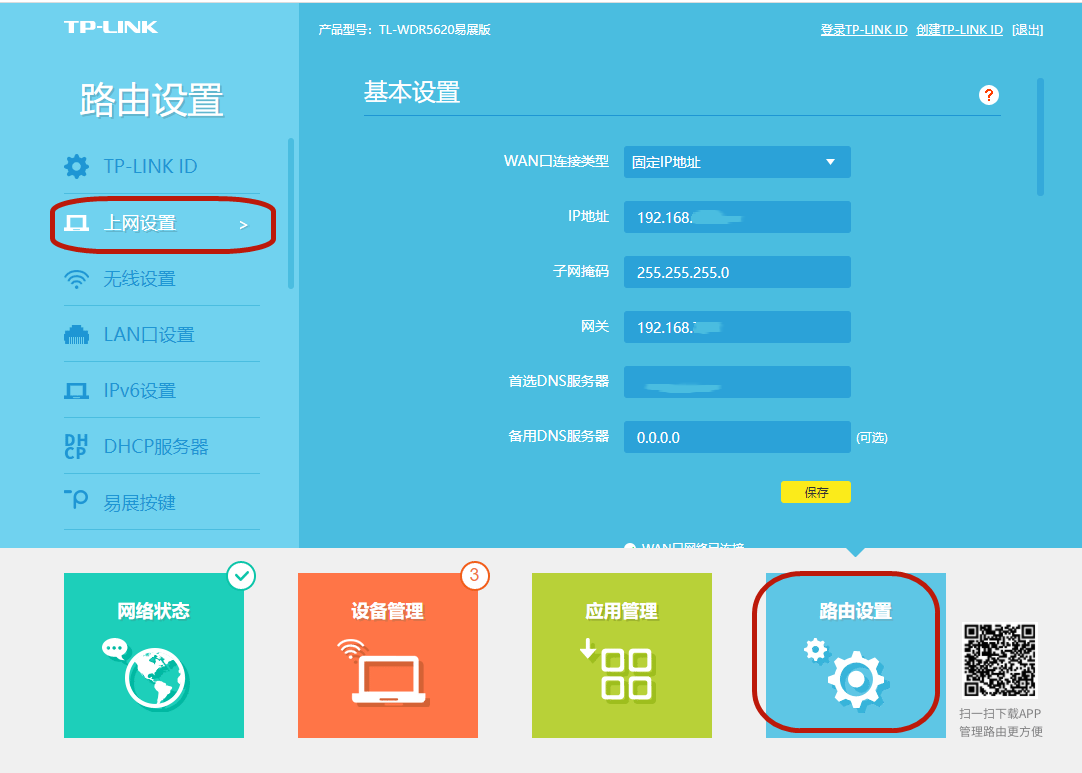Click the 子网掩码 input field
1082x773 pixels.
[737, 272]
